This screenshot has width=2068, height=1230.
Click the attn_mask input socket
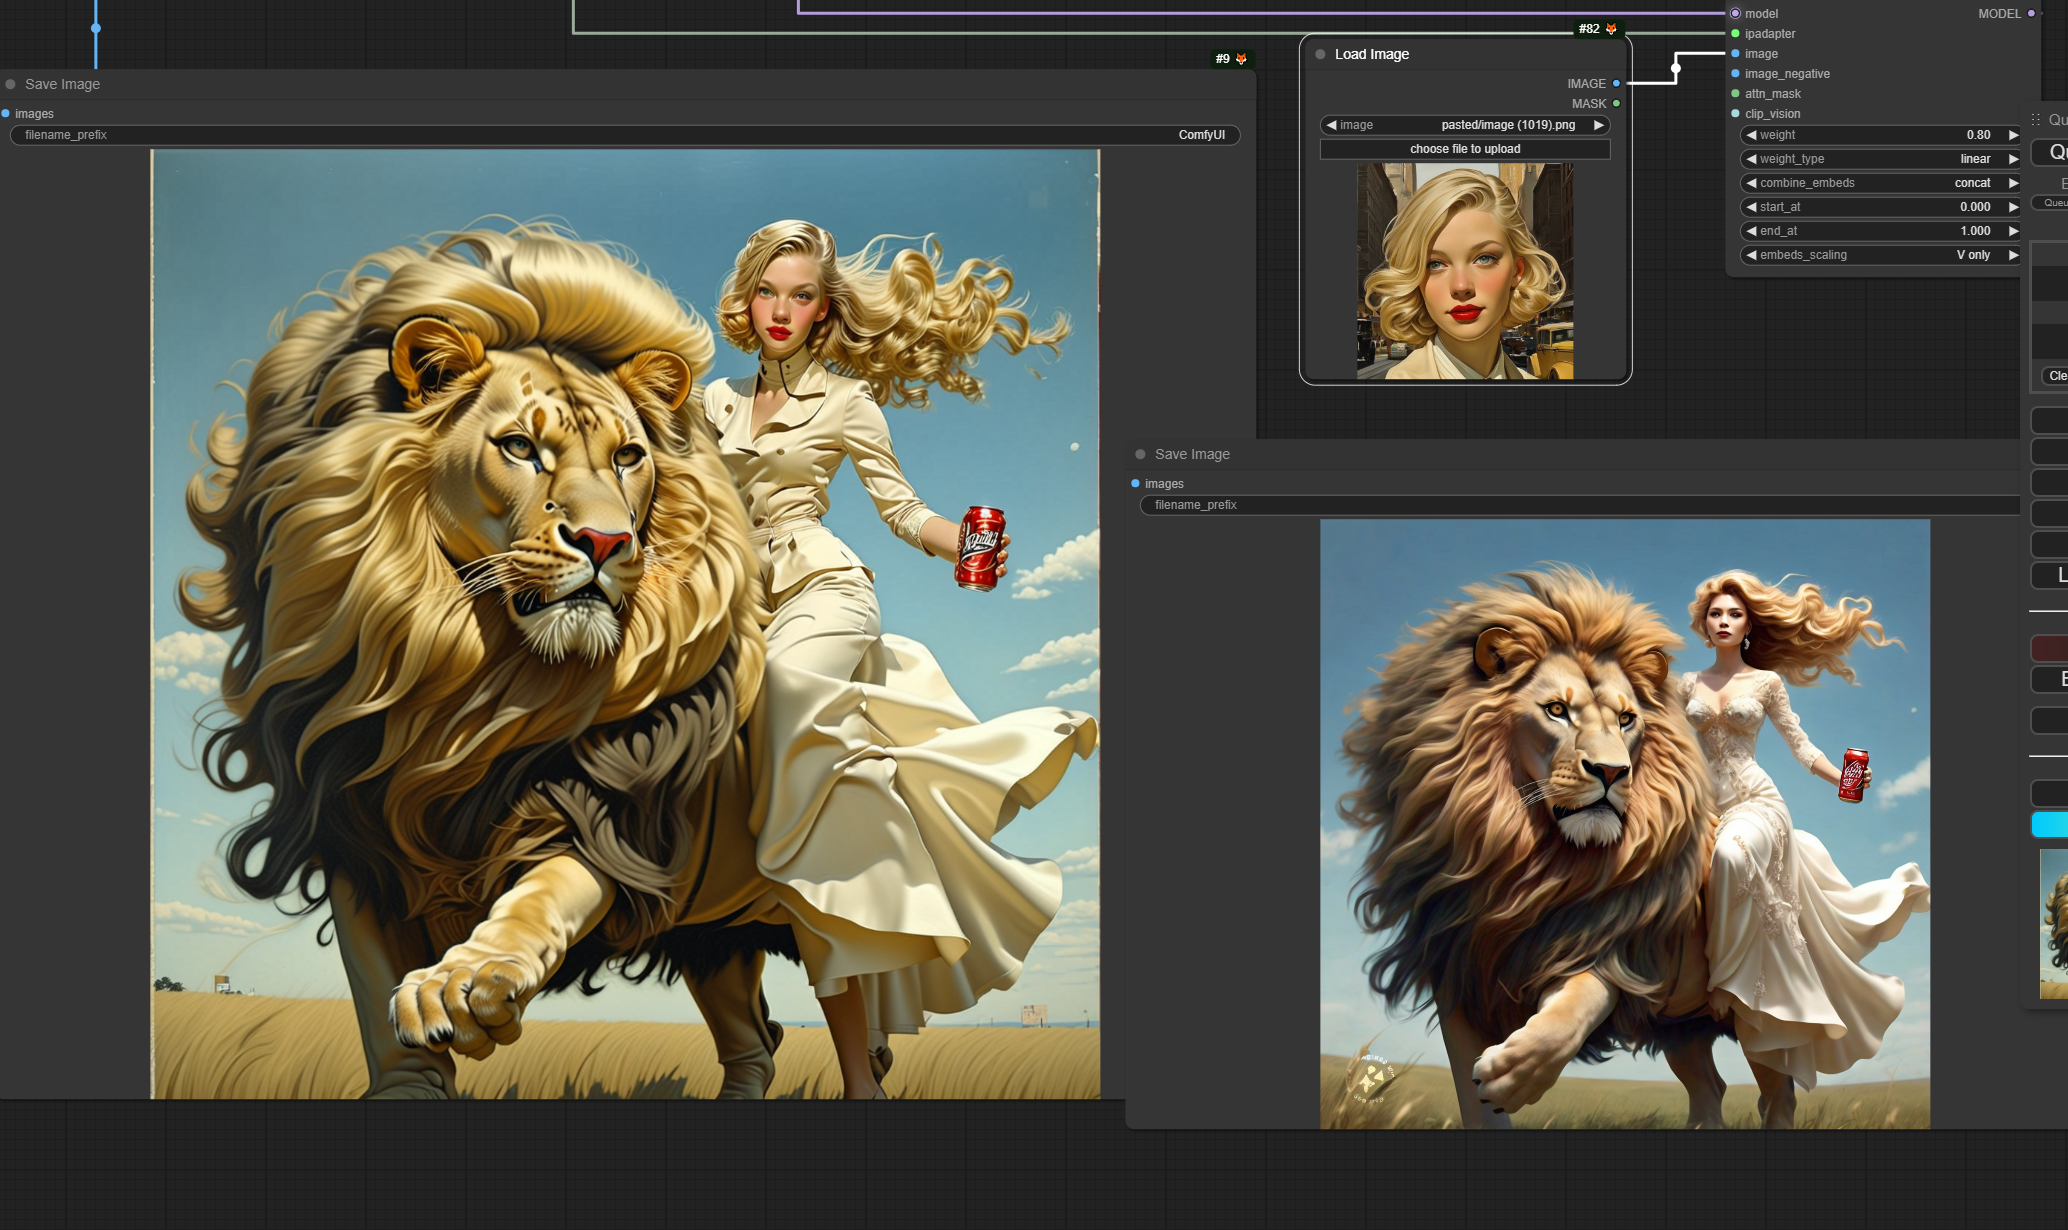coord(1735,94)
